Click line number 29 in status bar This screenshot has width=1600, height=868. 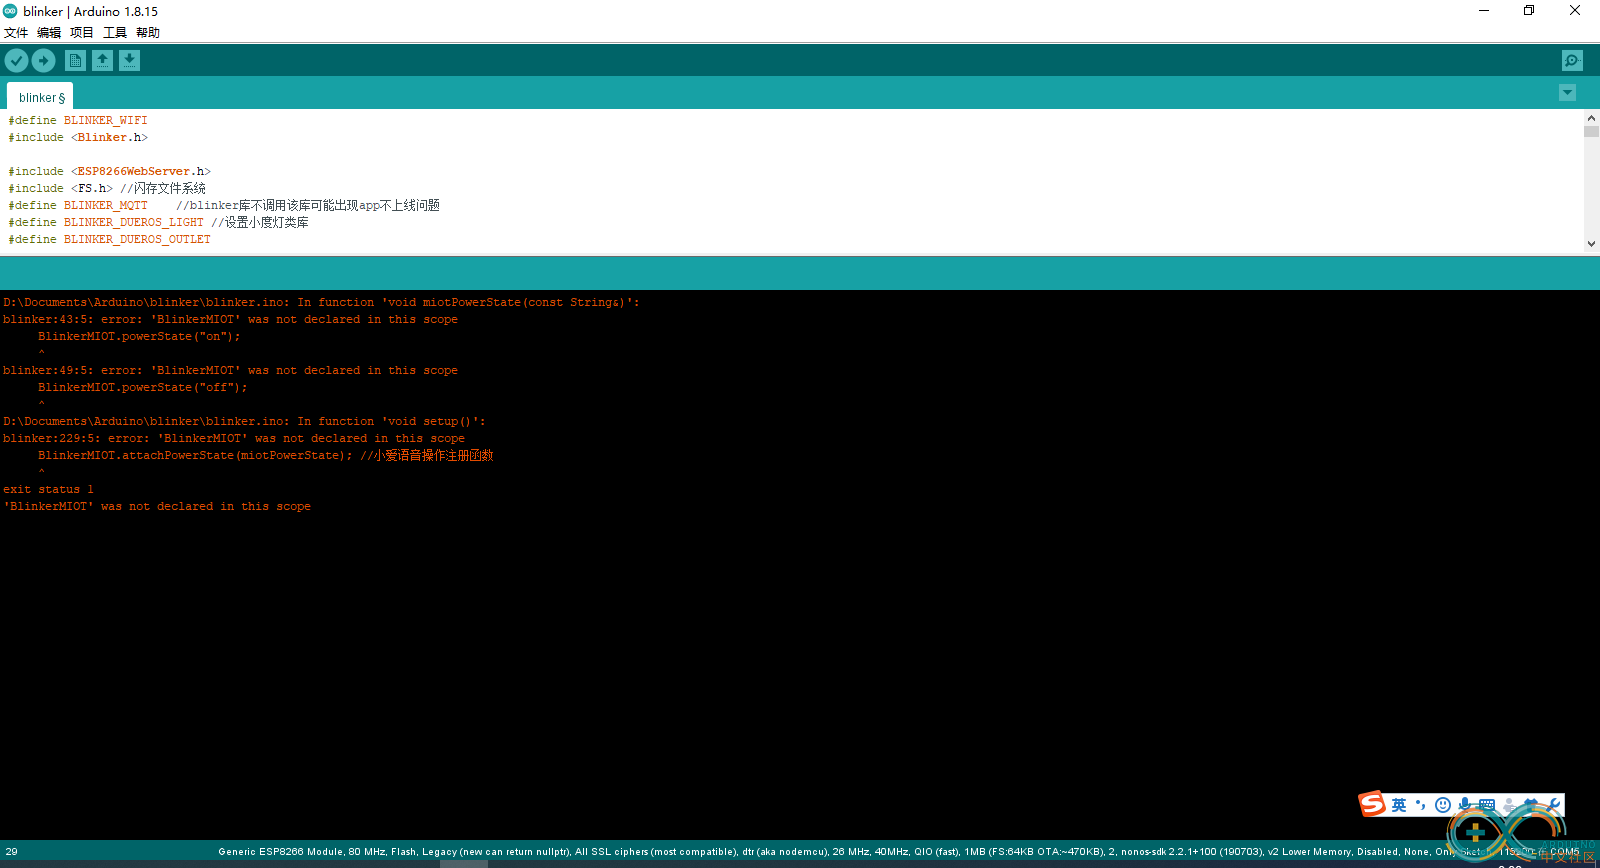pyautogui.click(x=11, y=852)
